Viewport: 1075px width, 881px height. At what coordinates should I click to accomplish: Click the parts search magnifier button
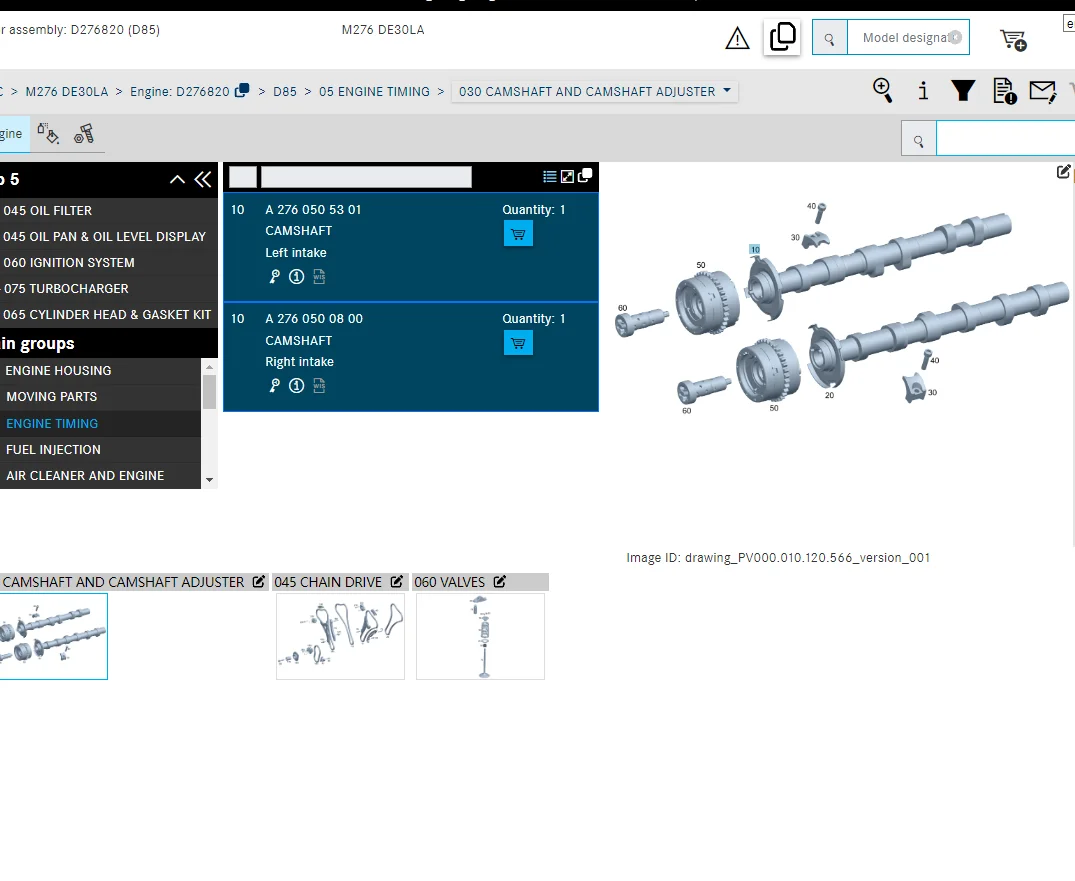tap(919, 141)
